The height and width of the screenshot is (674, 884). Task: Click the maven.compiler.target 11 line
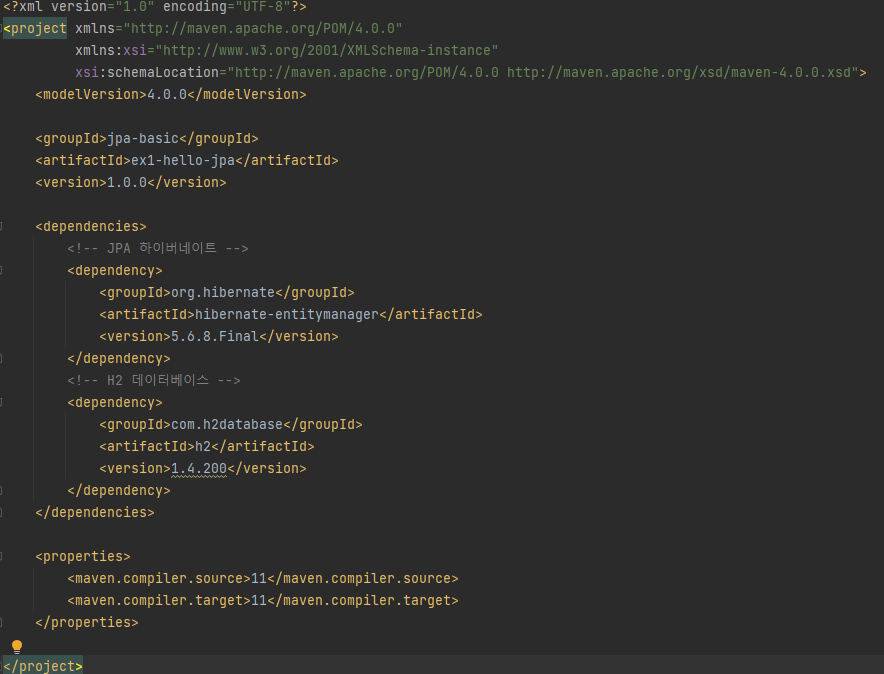point(263,600)
